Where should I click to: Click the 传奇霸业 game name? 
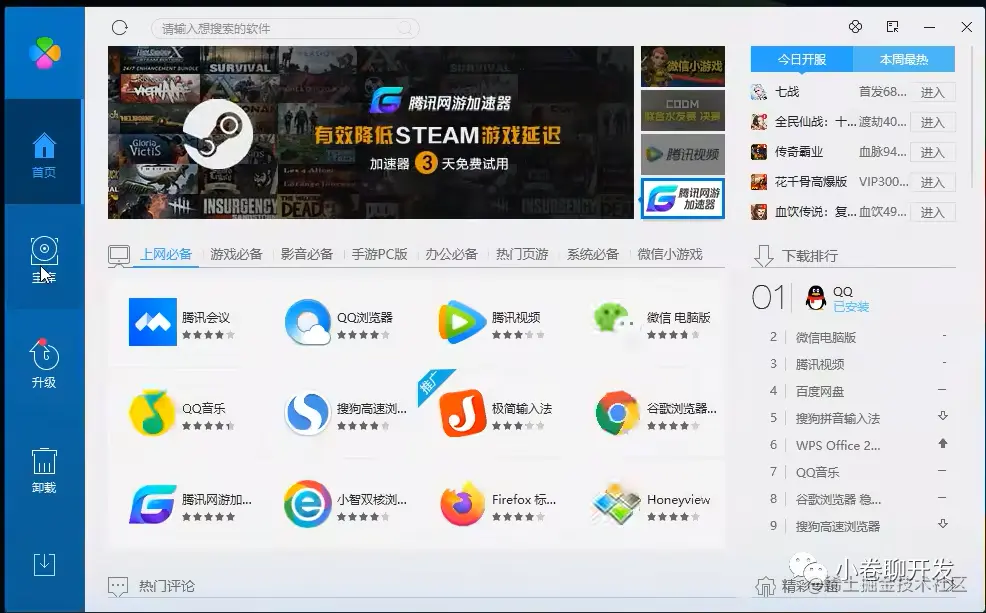point(799,152)
